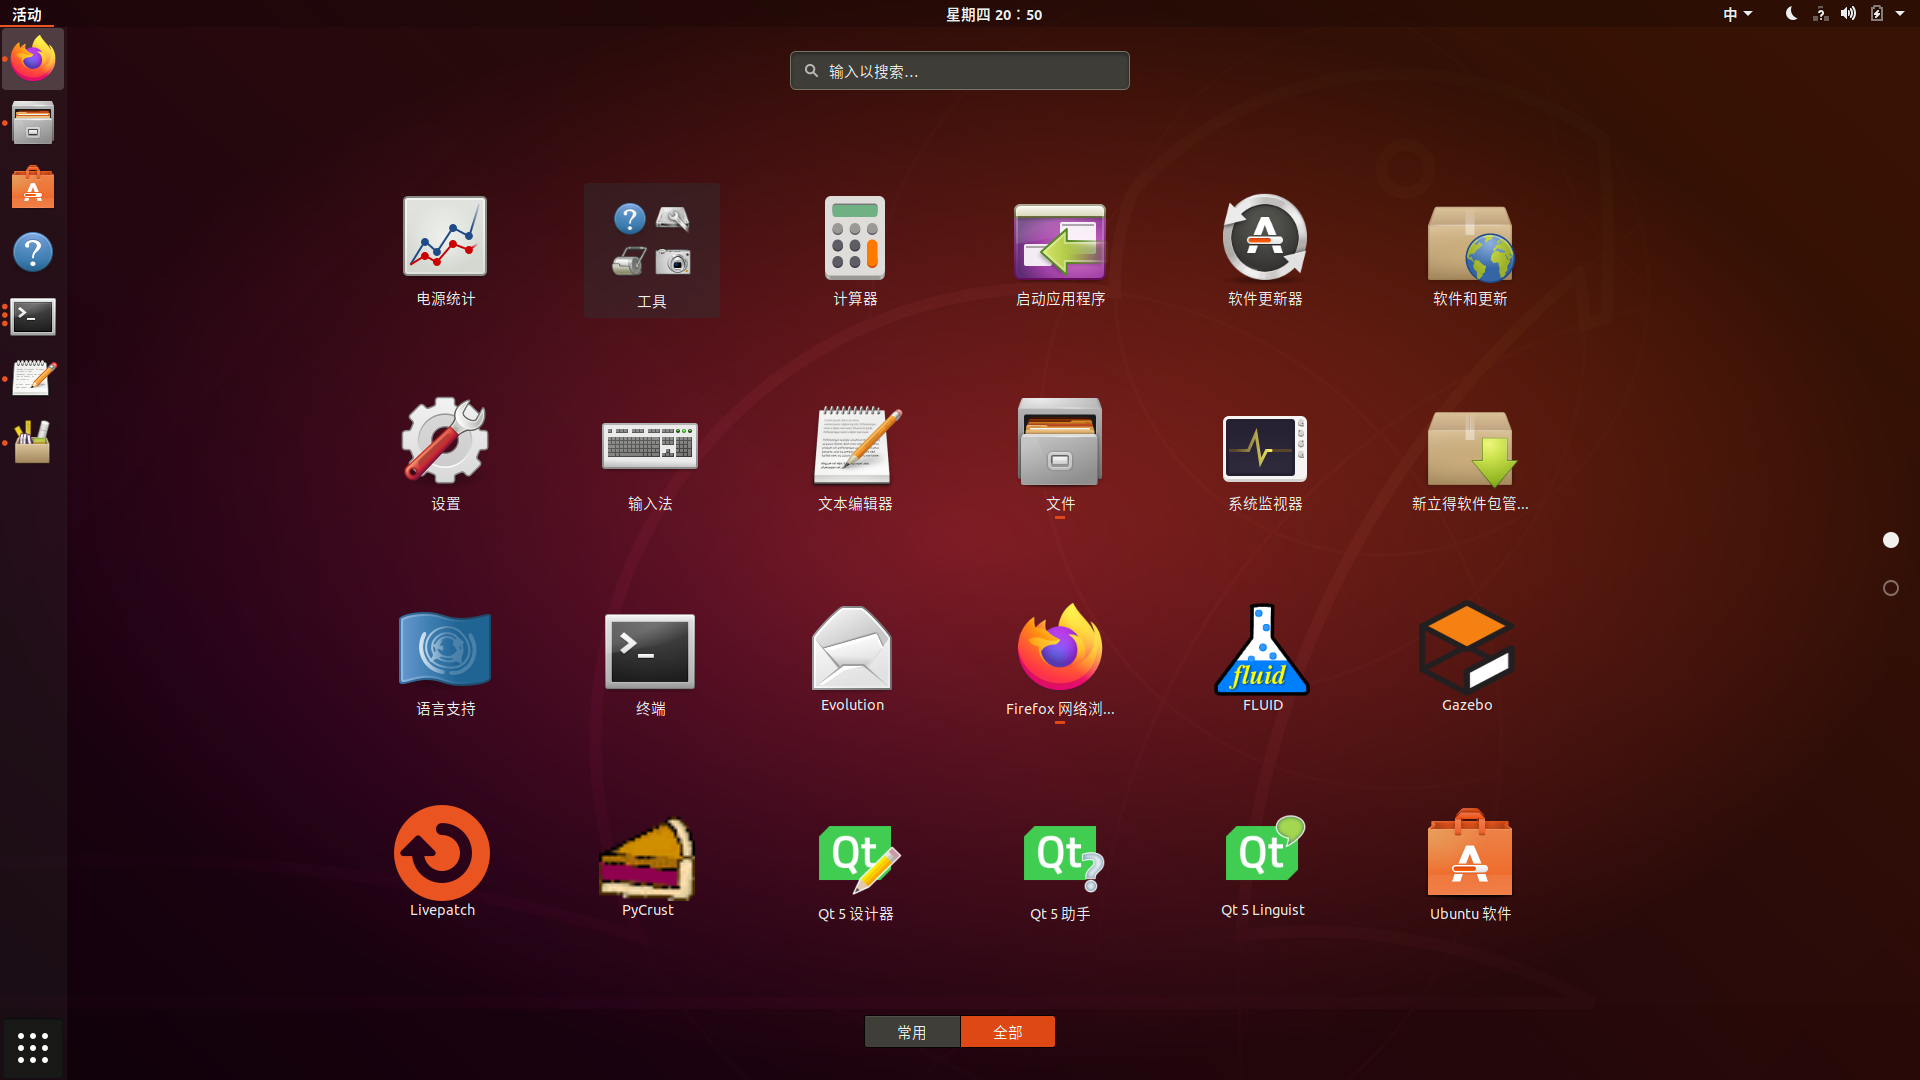Image resolution: width=1920 pixels, height=1080 pixels.
Task: Switch to second app grid page
Action: tap(1890, 588)
